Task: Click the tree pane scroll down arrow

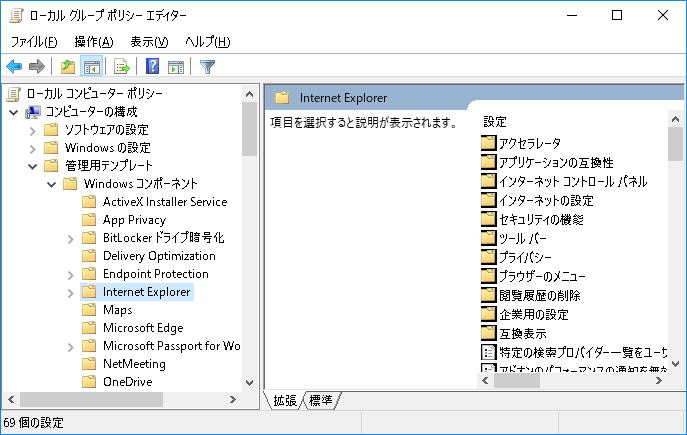Action: [x=249, y=382]
